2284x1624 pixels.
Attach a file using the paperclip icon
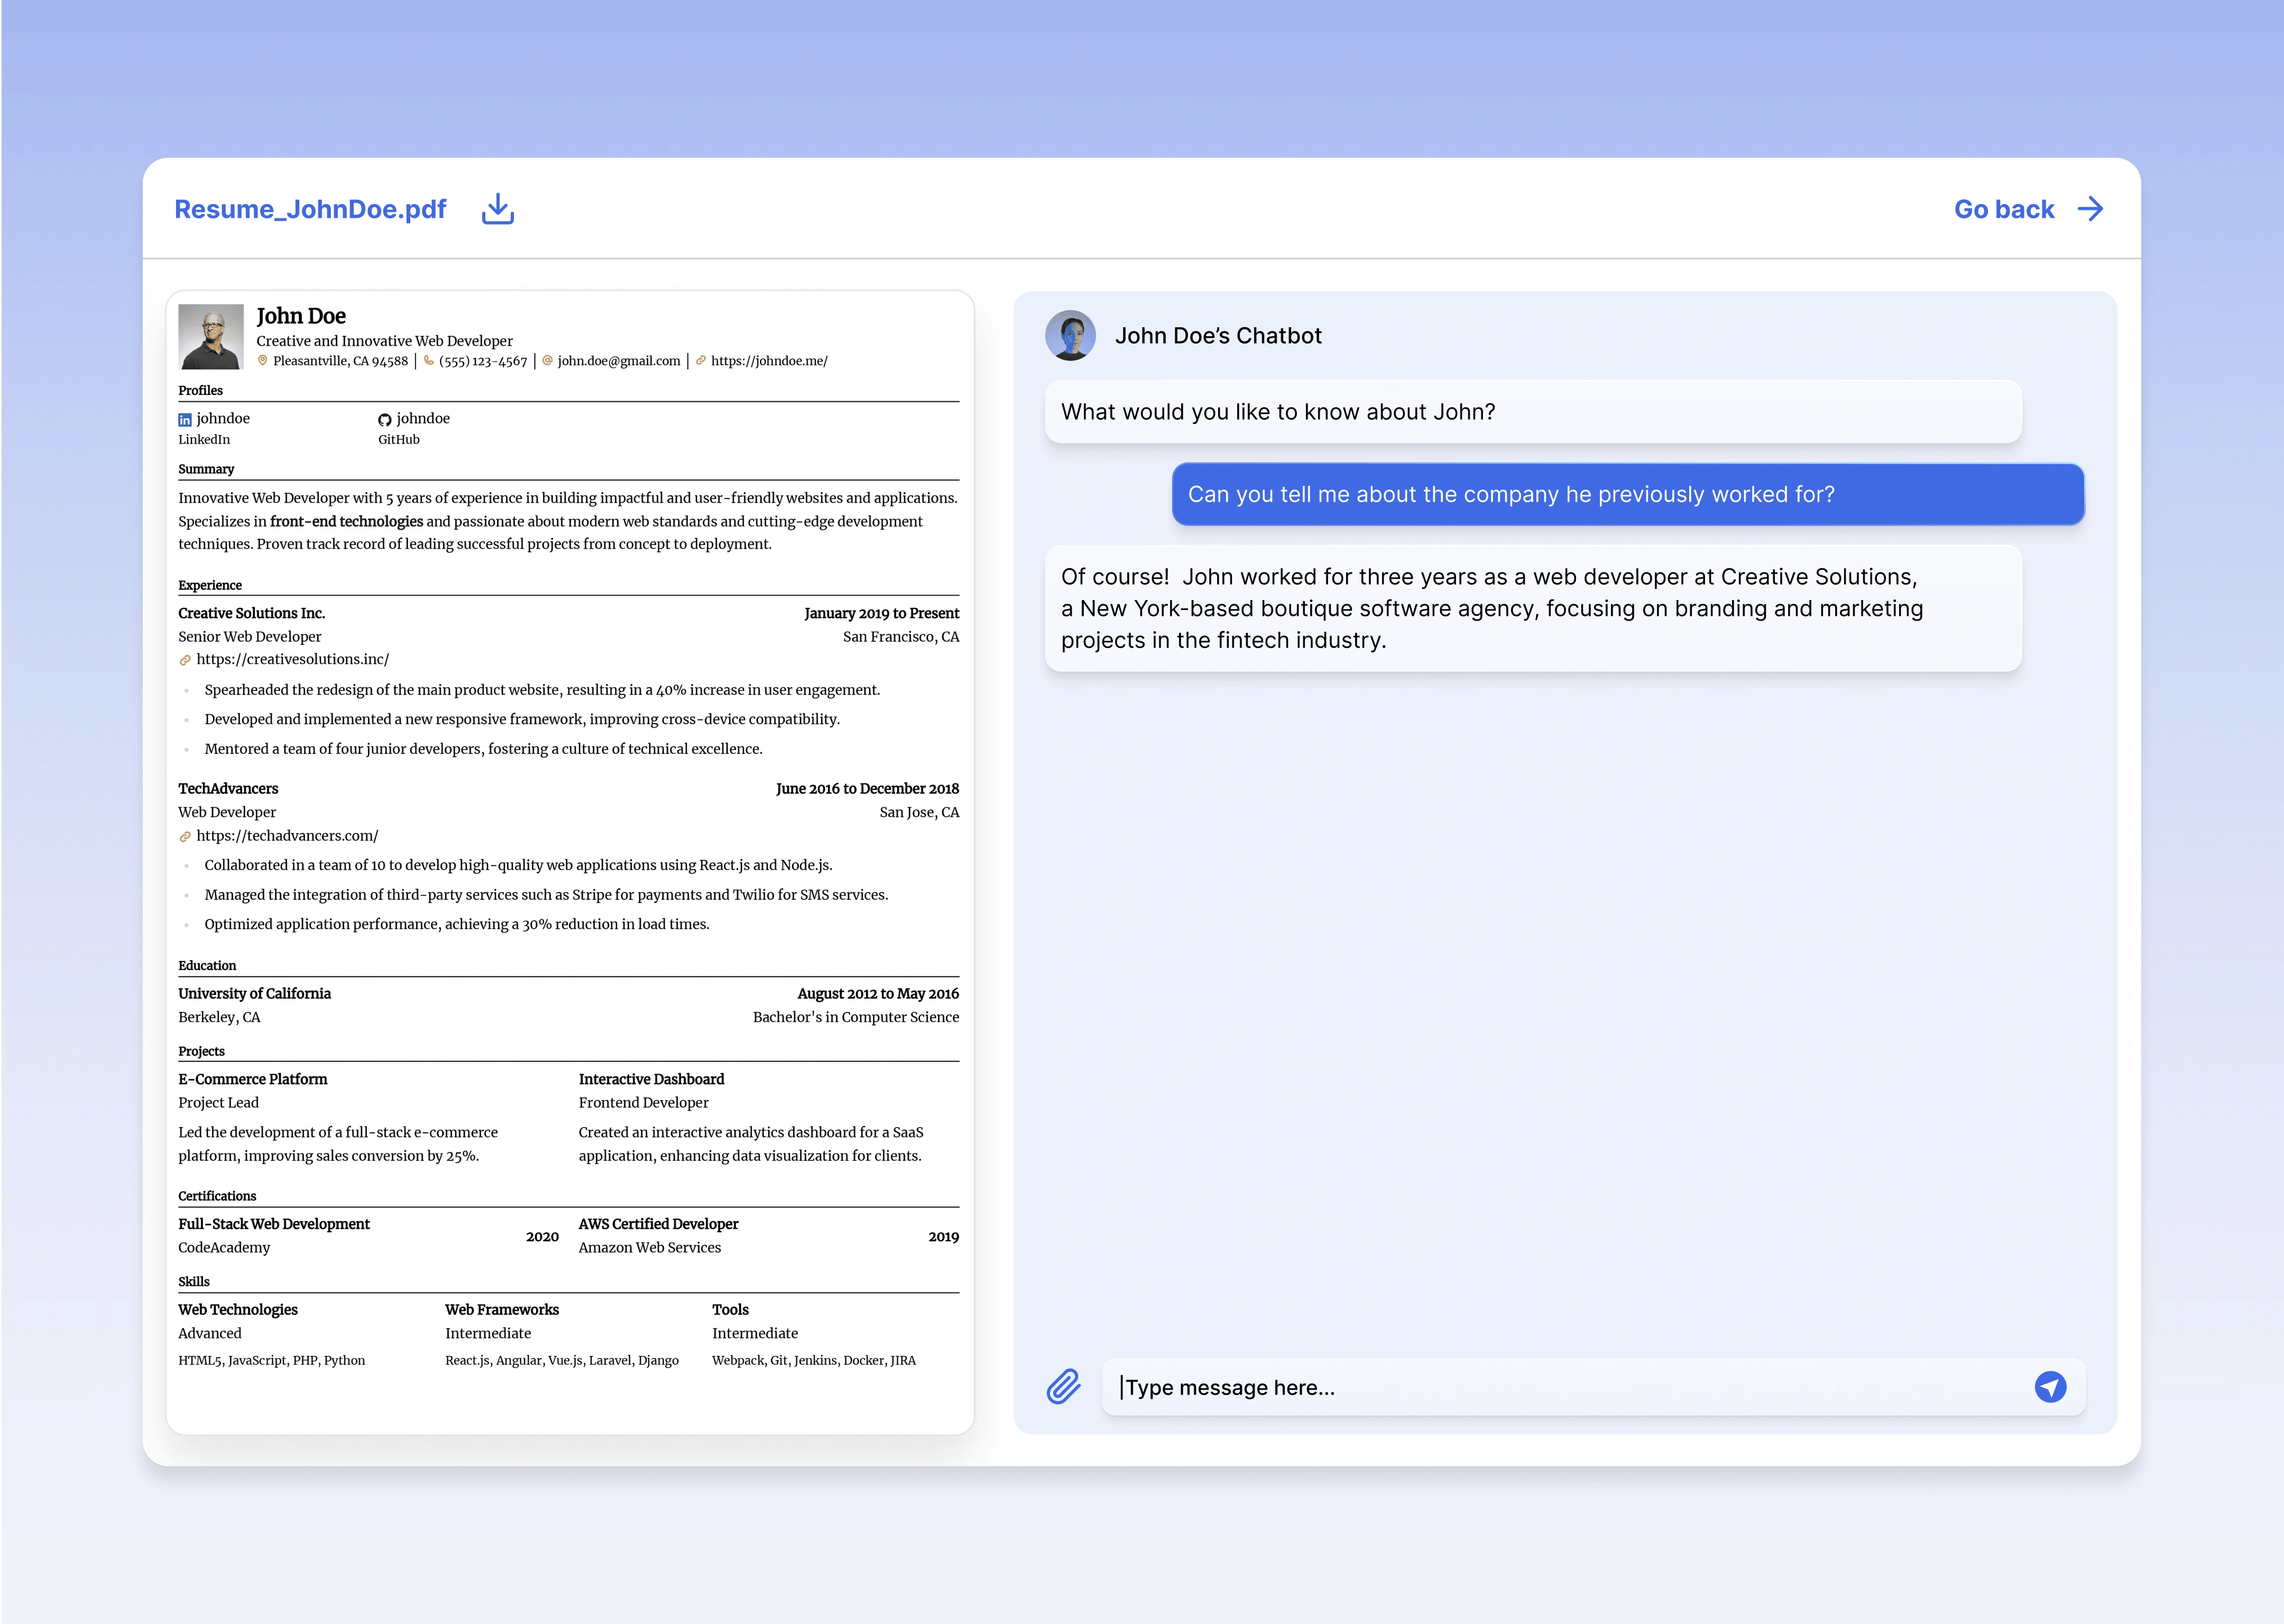click(1063, 1387)
